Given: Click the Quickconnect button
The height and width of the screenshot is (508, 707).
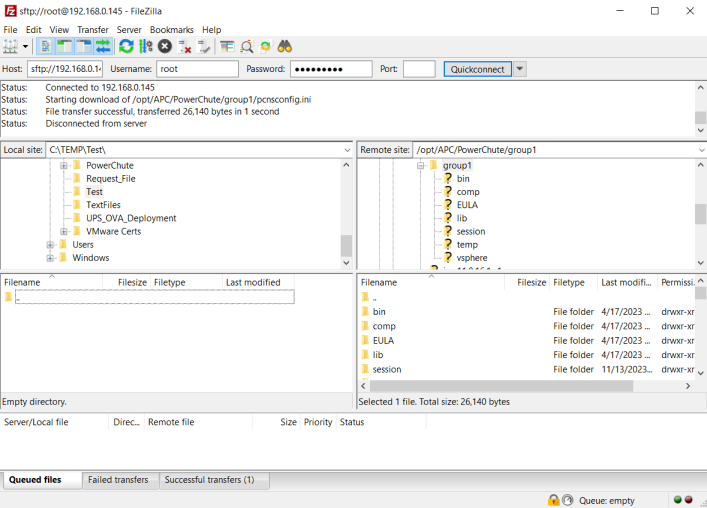Looking at the screenshot, I should [477, 69].
